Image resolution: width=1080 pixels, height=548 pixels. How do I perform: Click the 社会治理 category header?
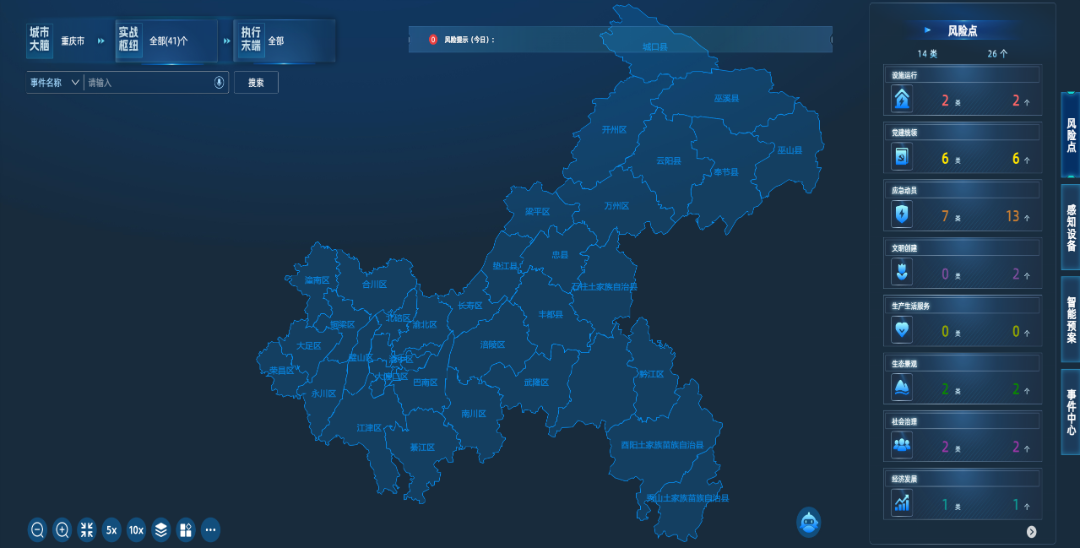pos(962,421)
